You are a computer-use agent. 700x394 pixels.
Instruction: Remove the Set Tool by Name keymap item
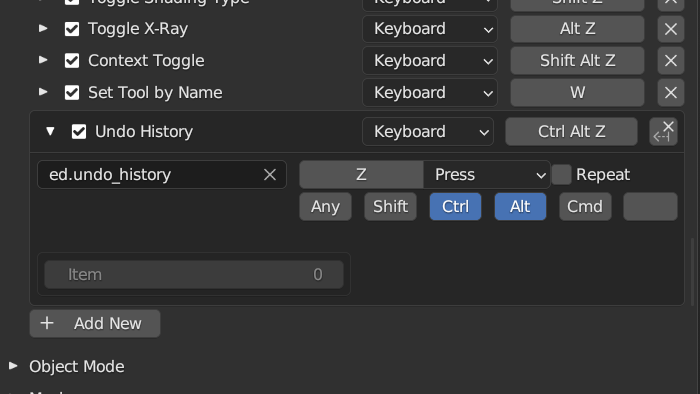tap(671, 93)
